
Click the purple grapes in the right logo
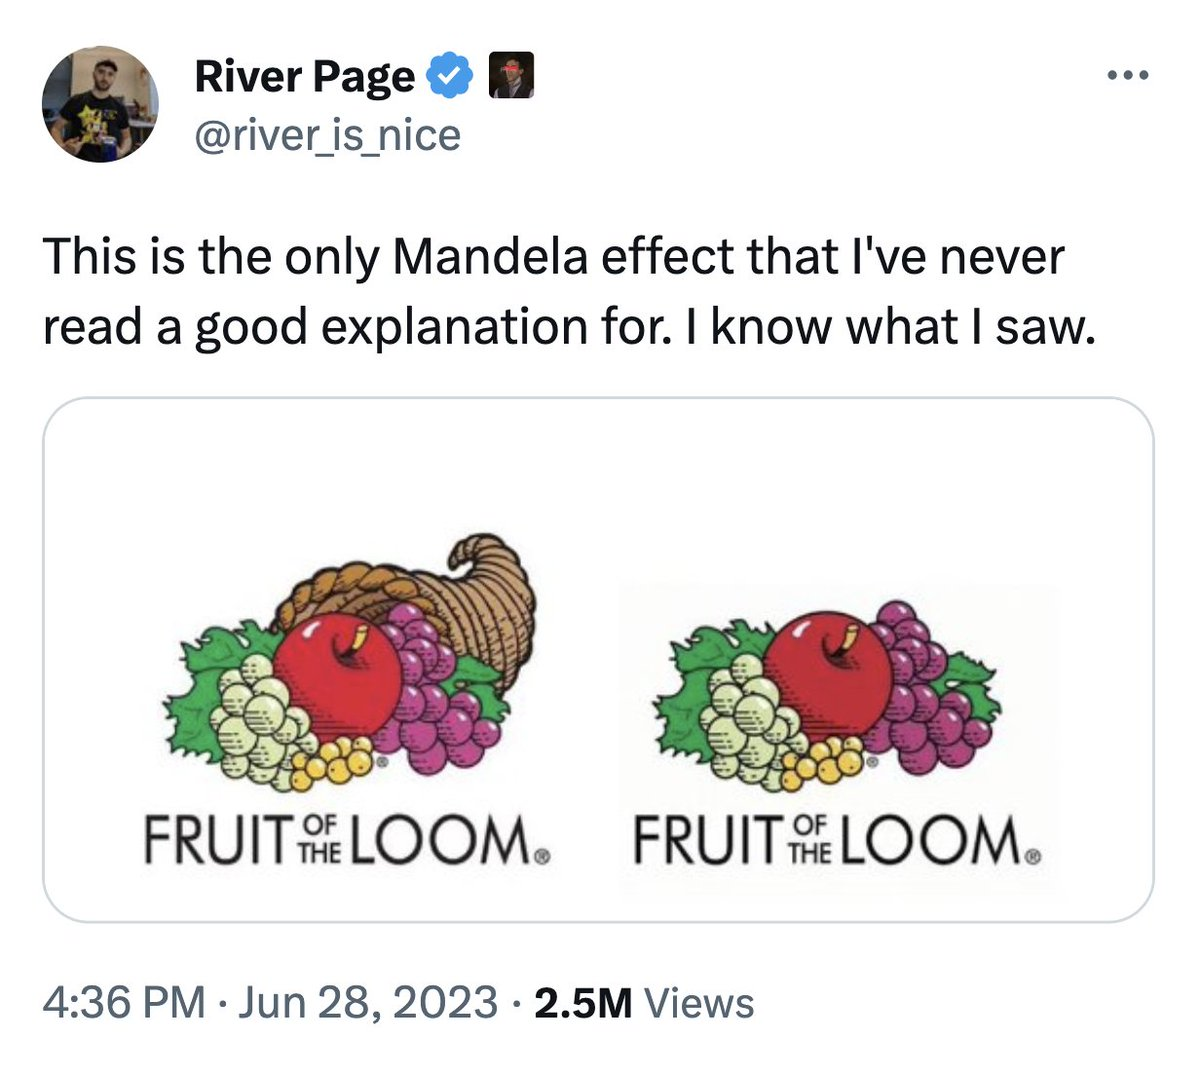pos(925,690)
